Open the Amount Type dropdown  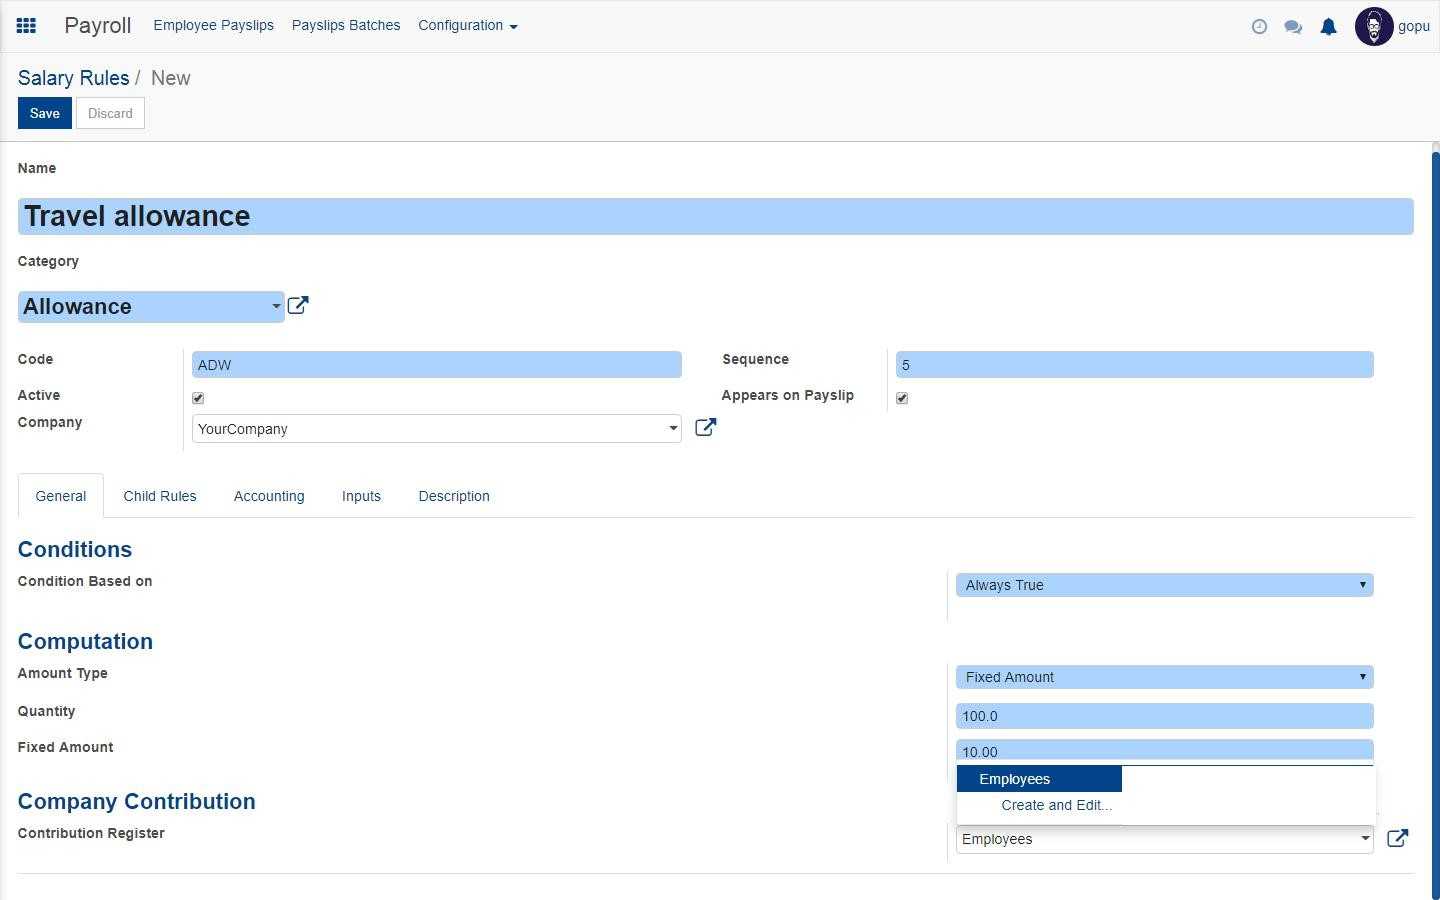(1164, 677)
